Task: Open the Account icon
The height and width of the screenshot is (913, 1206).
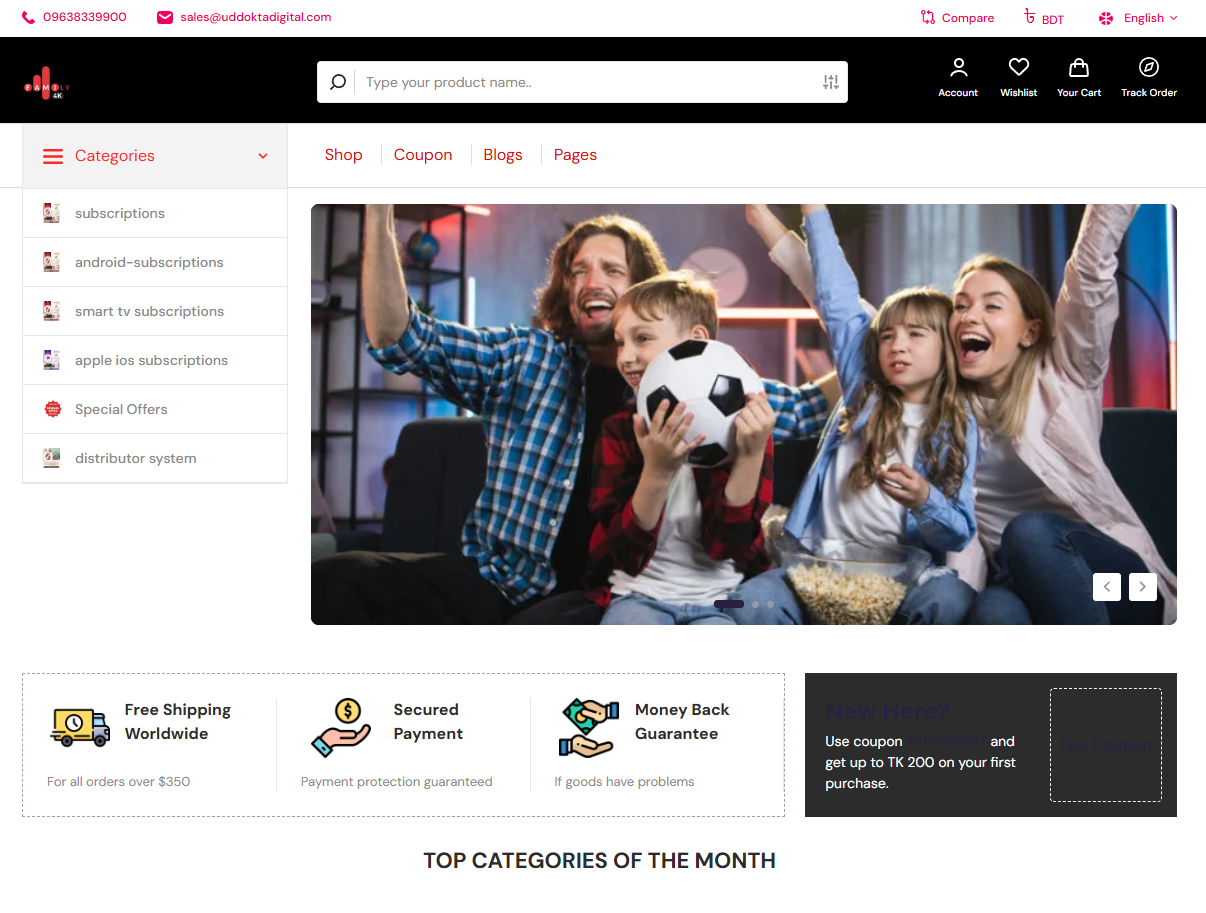Action: tap(958, 68)
